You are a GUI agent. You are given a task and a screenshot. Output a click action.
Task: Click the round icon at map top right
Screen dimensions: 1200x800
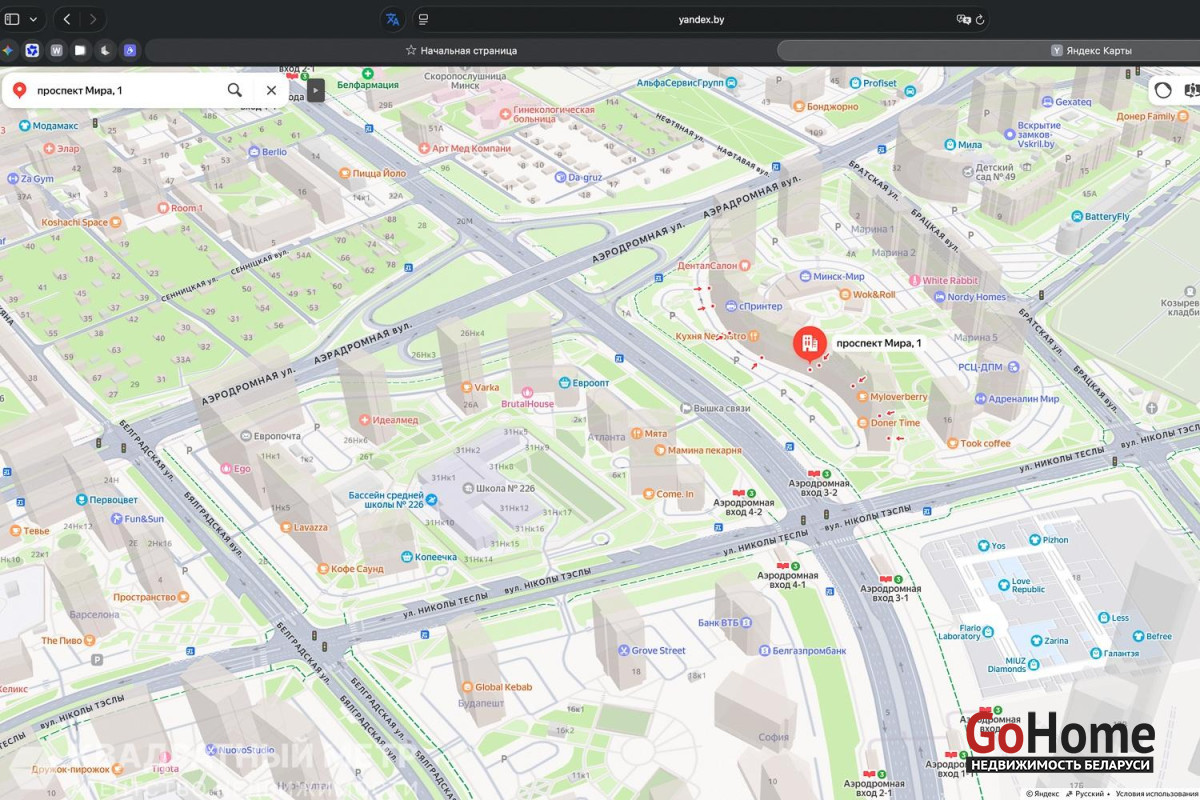tap(1163, 90)
